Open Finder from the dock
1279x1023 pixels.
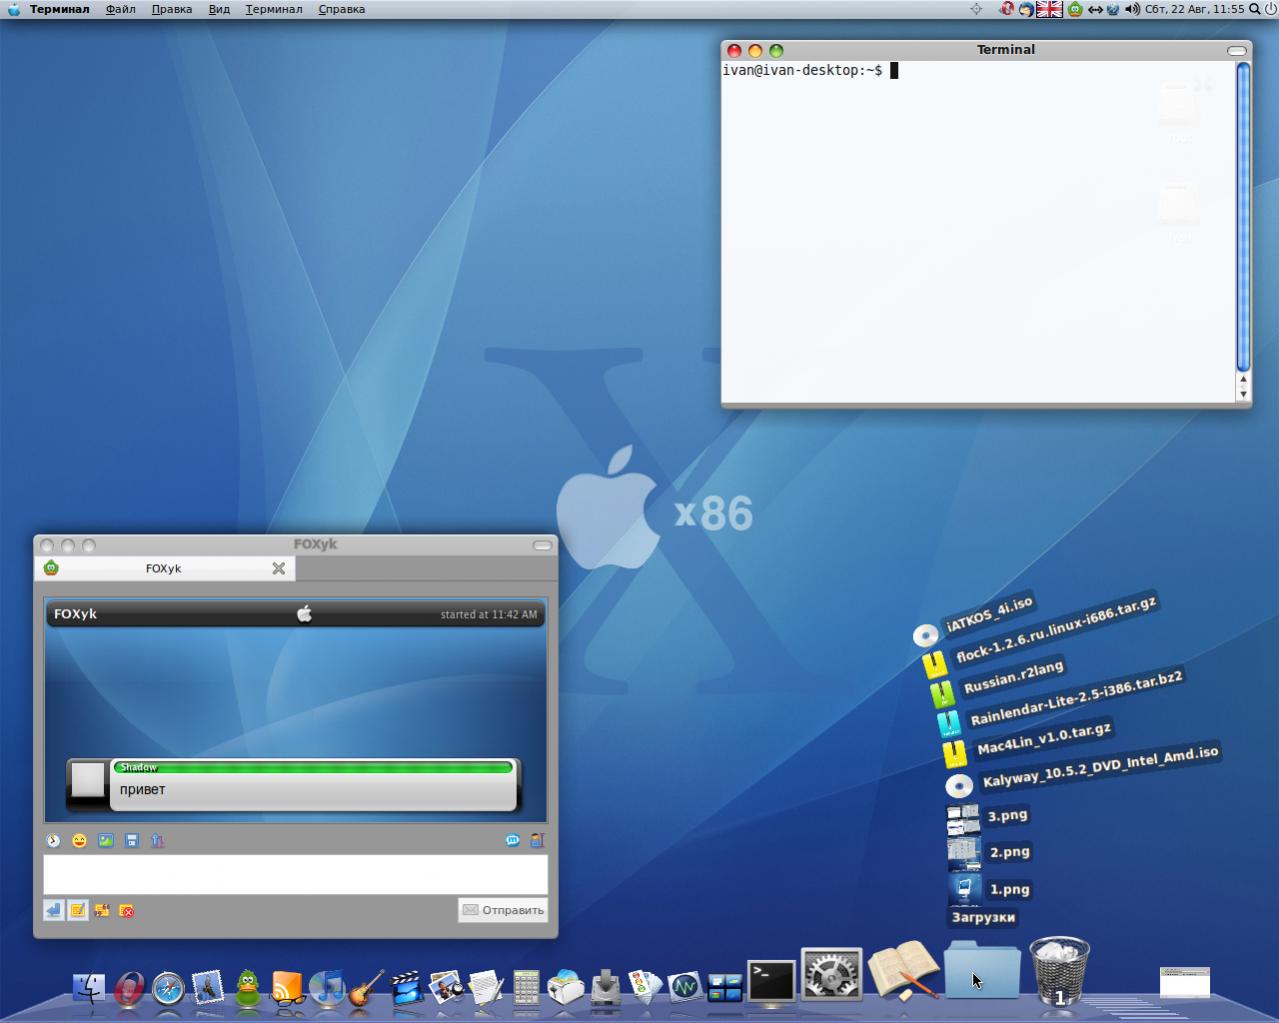89,988
